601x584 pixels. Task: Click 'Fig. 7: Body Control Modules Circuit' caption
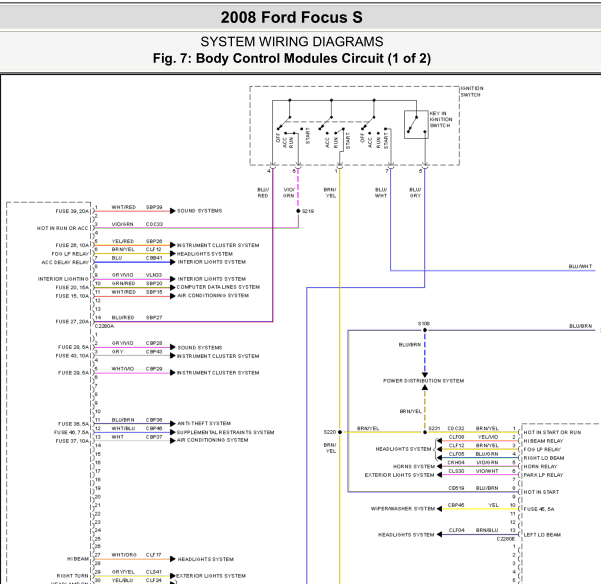pyautogui.click(x=292, y=58)
